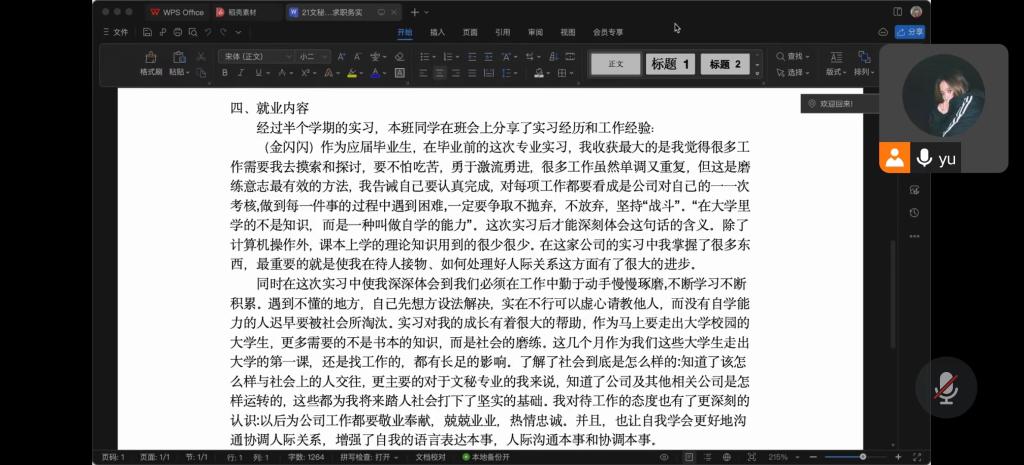Click the center text alignment icon
1024x465 pixels.
[440, 73]
